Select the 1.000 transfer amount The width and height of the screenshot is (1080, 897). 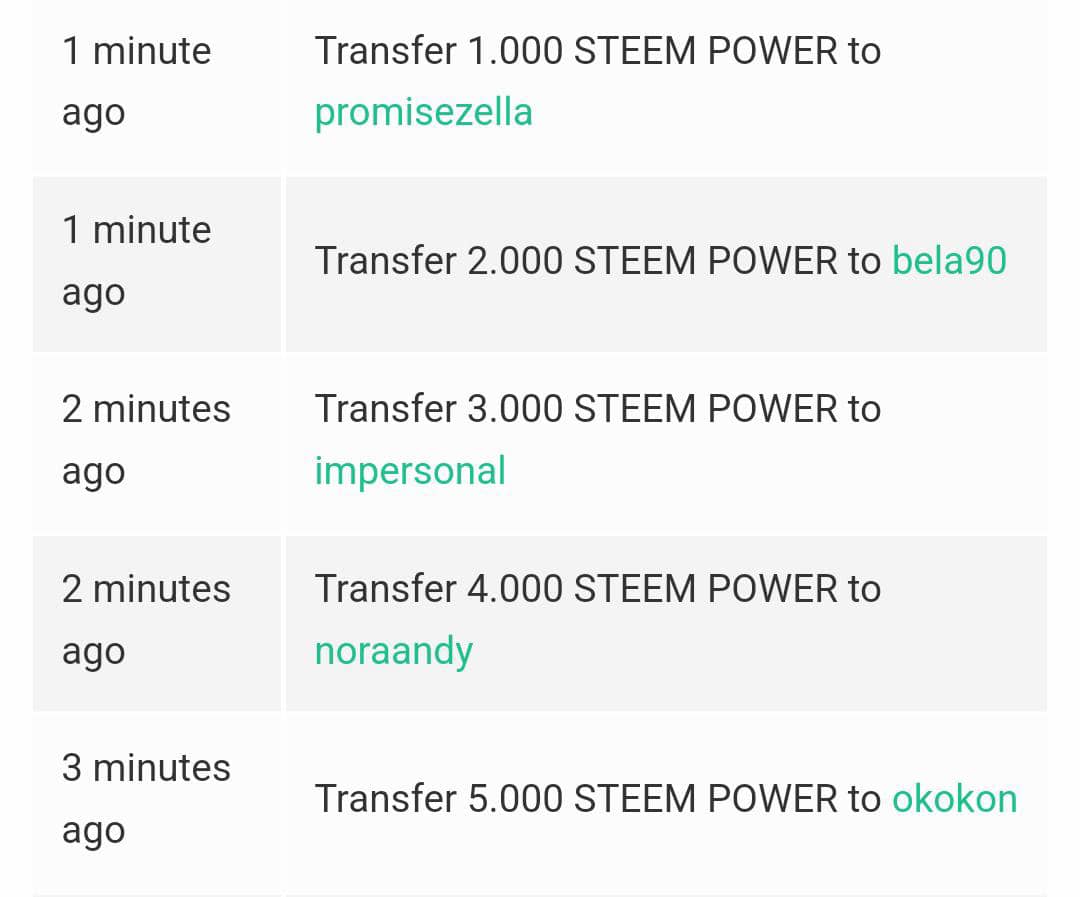515,51
